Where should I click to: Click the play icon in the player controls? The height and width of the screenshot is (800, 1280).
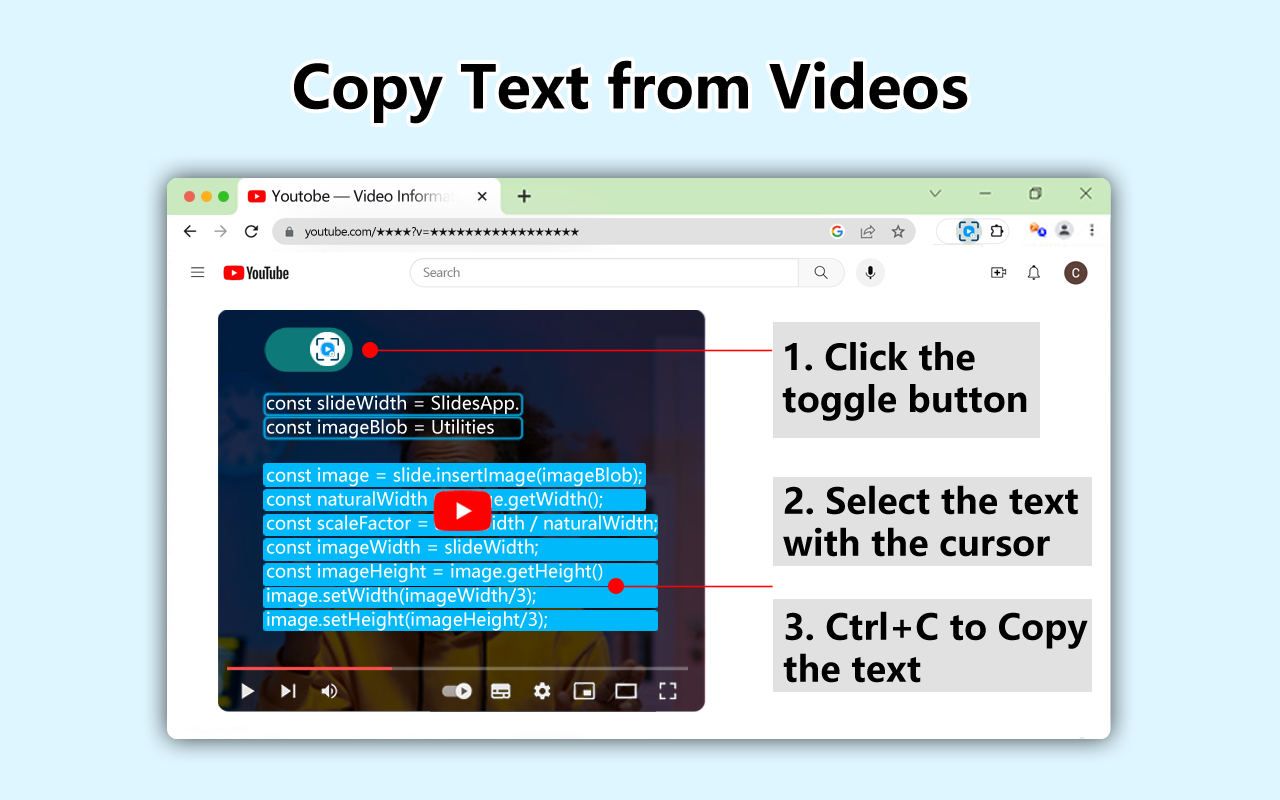248,691
